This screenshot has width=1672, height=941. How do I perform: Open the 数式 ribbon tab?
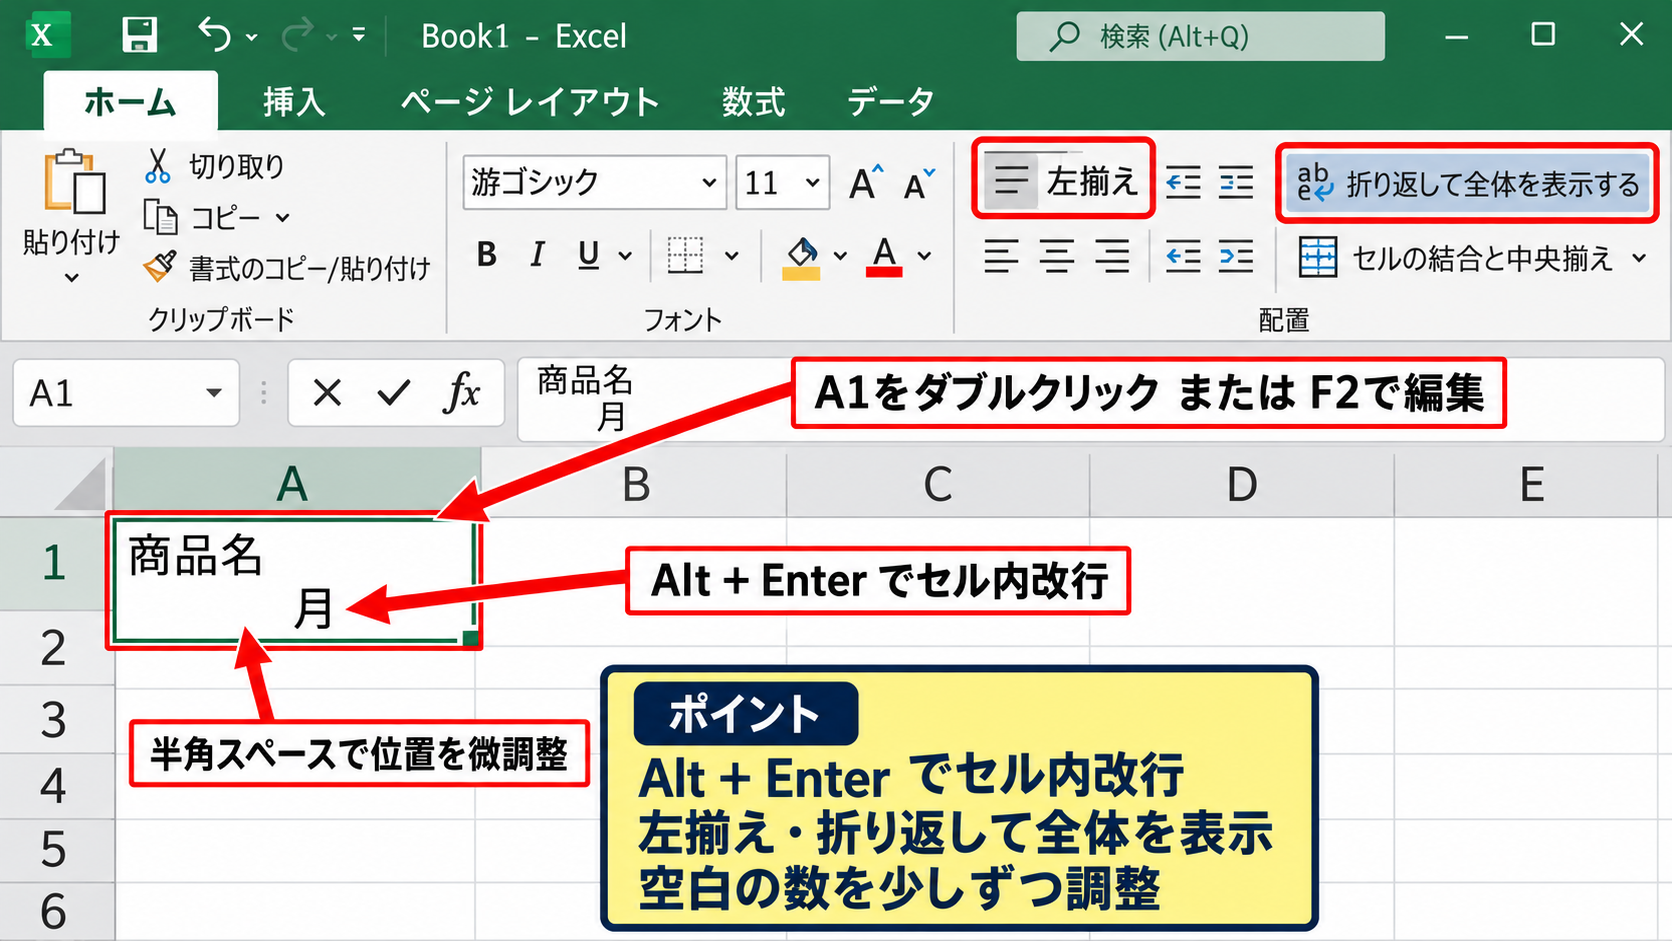click(754, 102)
